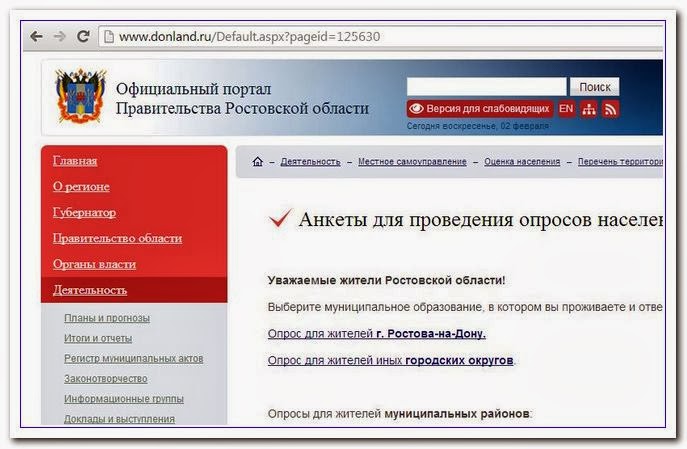
Task: Click the home icon in breadcrumbs
Action: (x=258, y=162)
